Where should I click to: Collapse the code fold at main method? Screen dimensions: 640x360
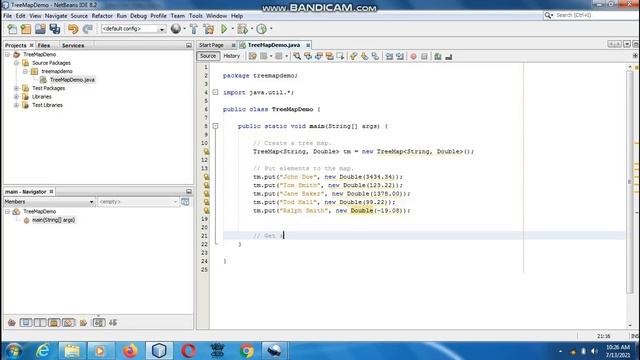point(216,126)
